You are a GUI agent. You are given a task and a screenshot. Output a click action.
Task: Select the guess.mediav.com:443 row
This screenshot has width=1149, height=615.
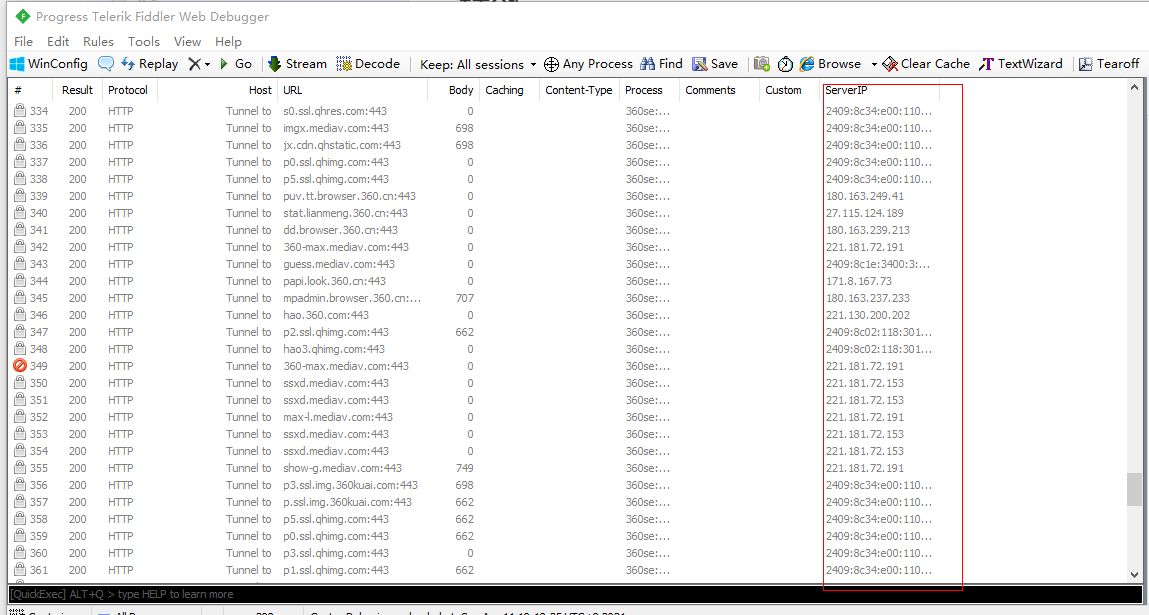473,264
